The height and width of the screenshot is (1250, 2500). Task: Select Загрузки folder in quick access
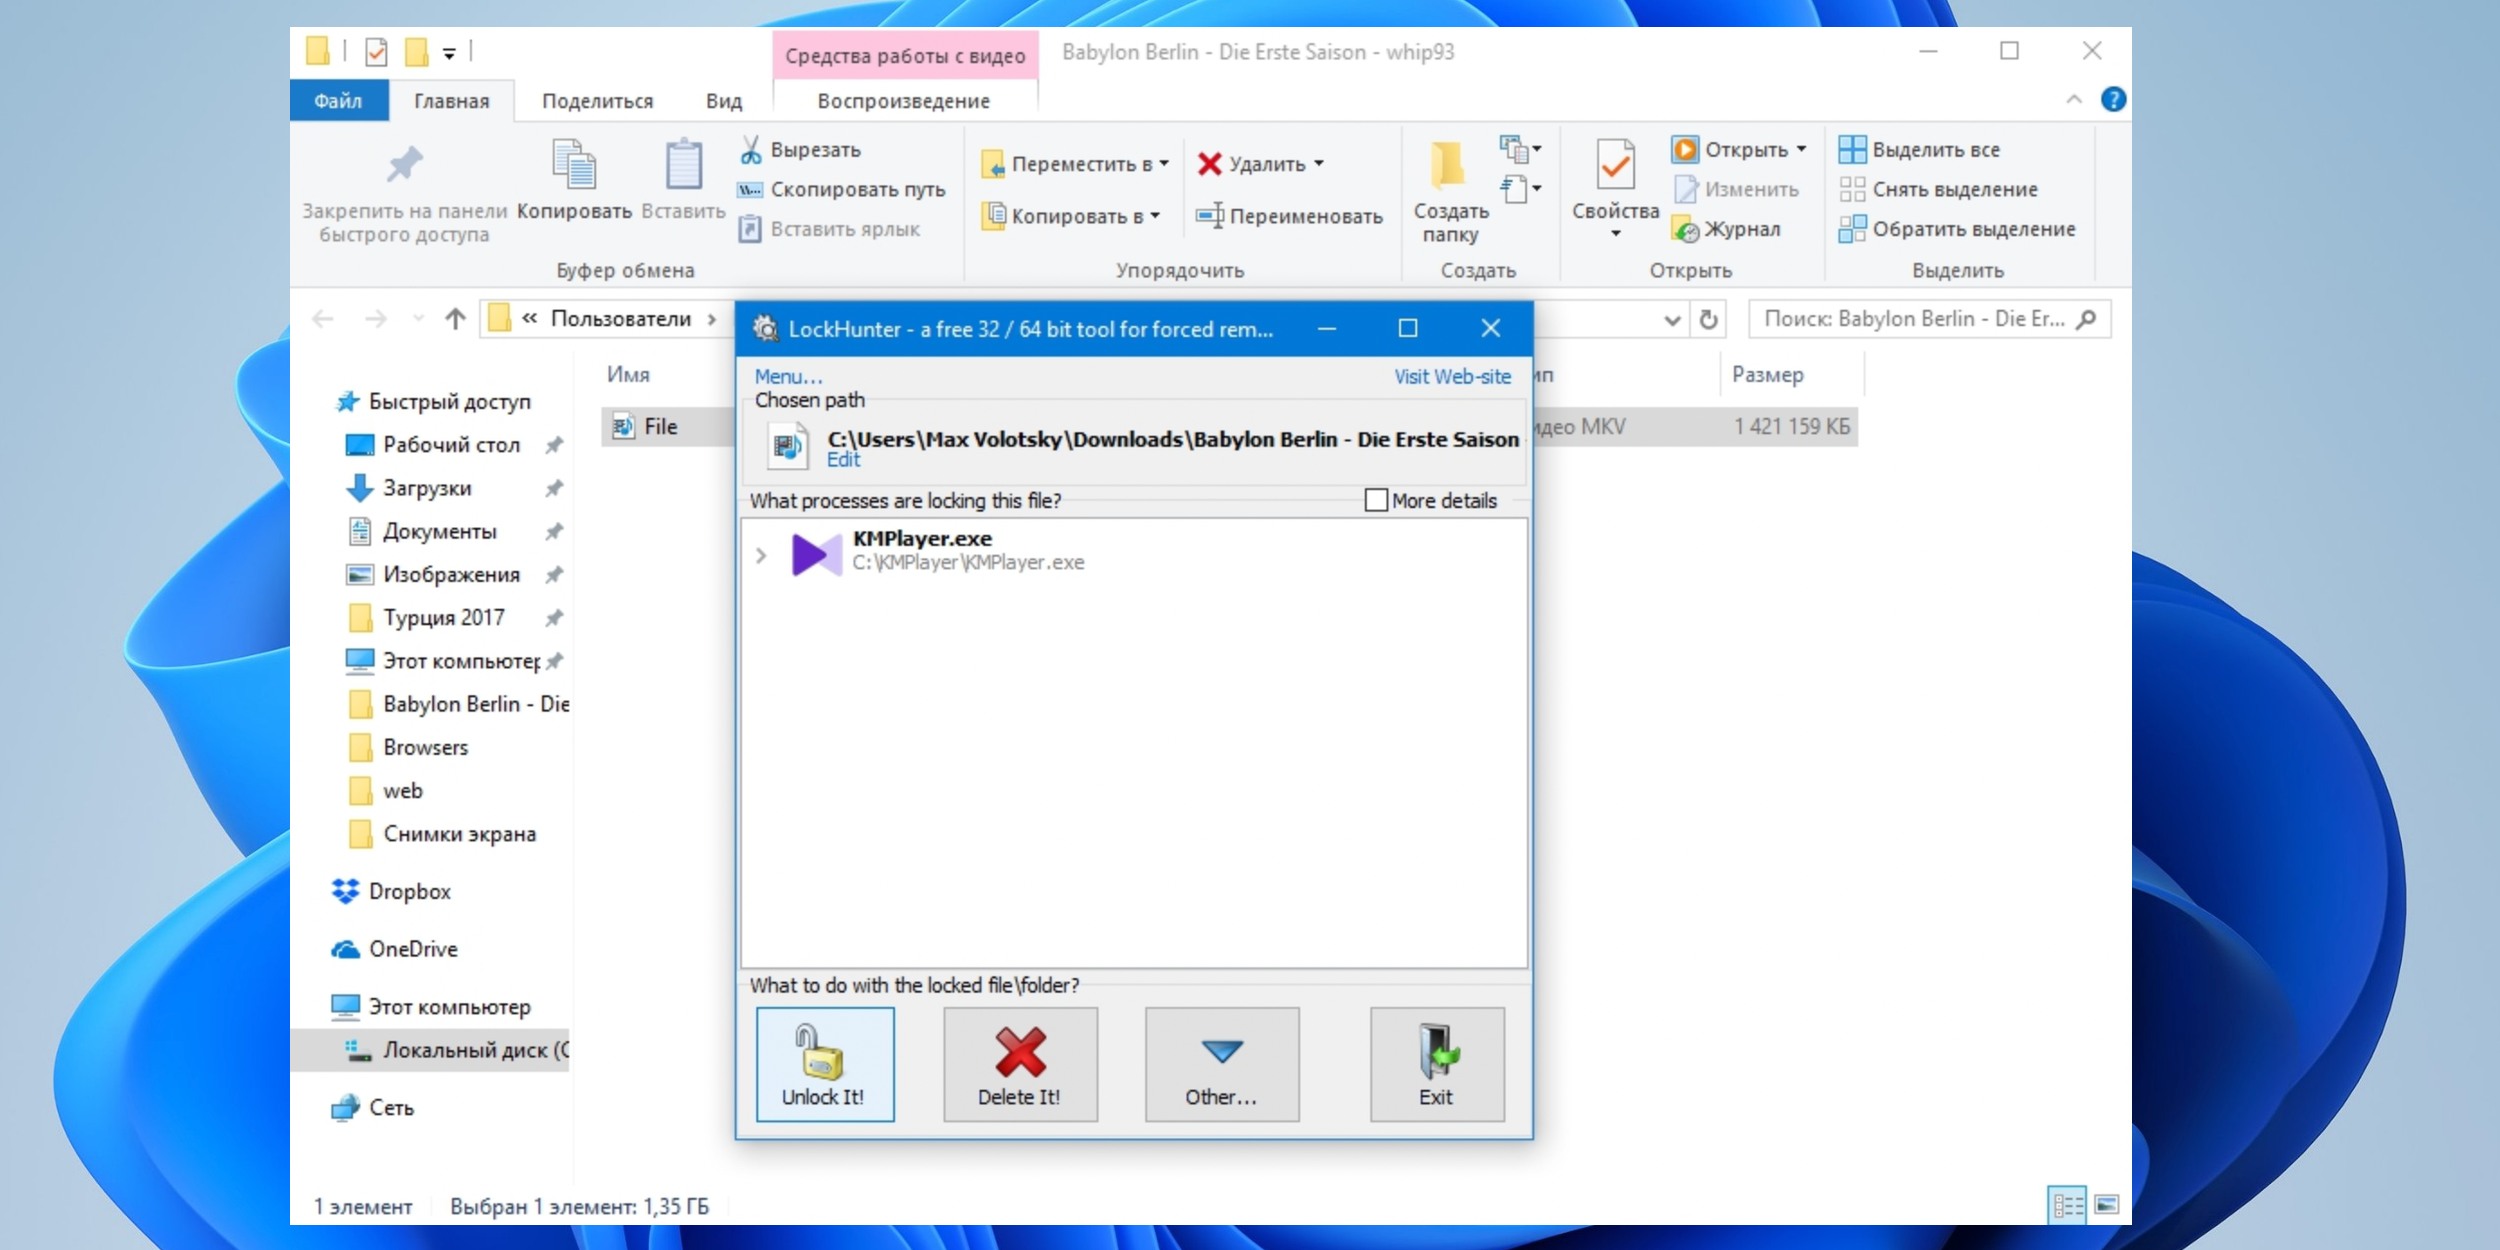[x=426, y=488]
